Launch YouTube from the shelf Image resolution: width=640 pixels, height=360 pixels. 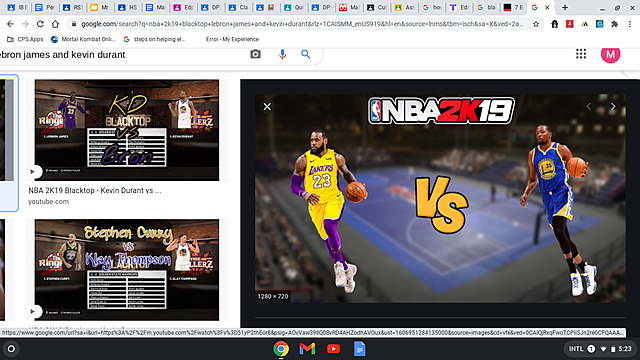point(333,349)
